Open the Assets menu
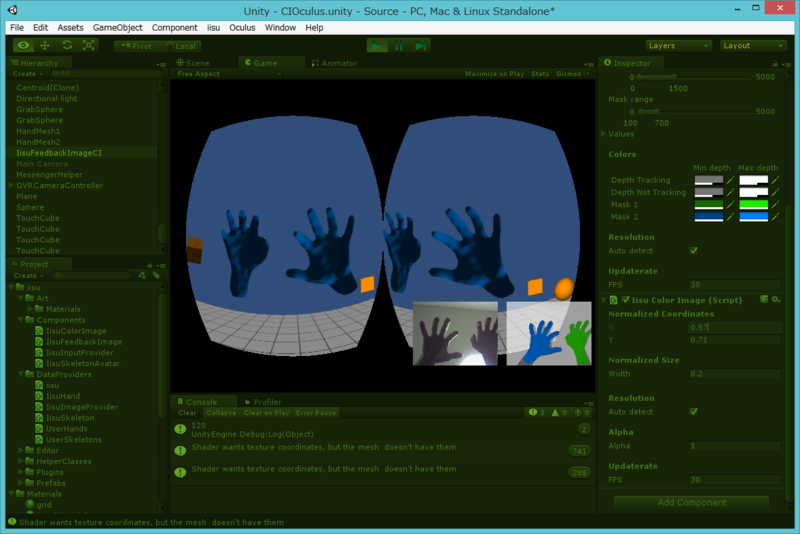Image resolution: width=800 pixels, height=534 pixels. point(70,28)
